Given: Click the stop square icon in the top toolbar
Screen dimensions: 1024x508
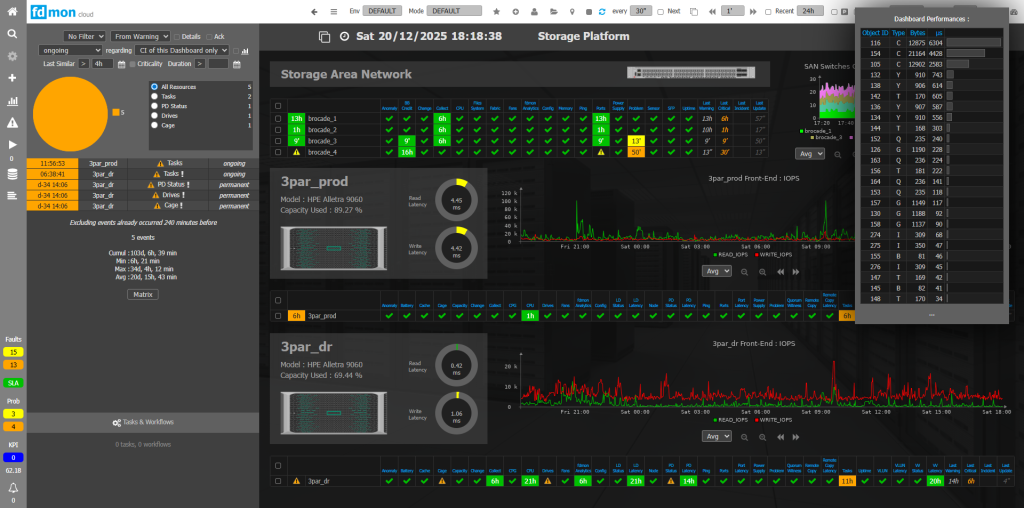Looking at the screenshot, I should (589, 12).
